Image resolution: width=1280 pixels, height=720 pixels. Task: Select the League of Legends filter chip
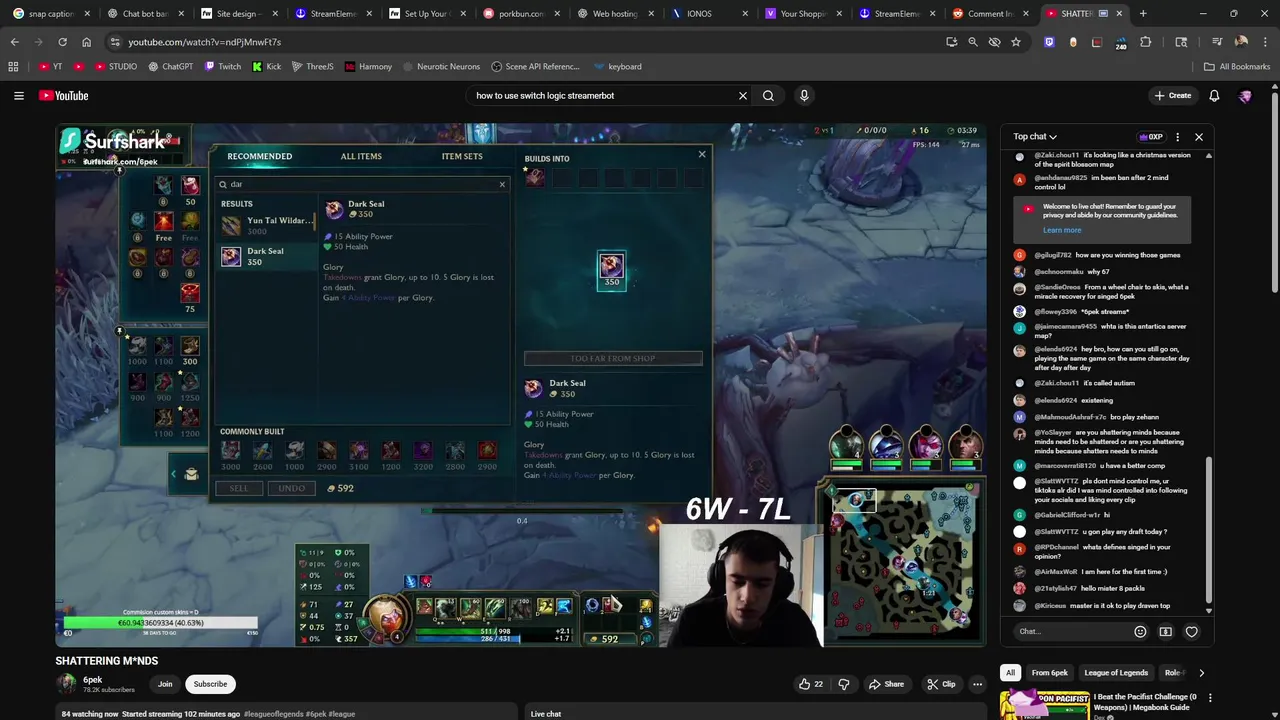pyautogui.click(x=1116, y=673)
